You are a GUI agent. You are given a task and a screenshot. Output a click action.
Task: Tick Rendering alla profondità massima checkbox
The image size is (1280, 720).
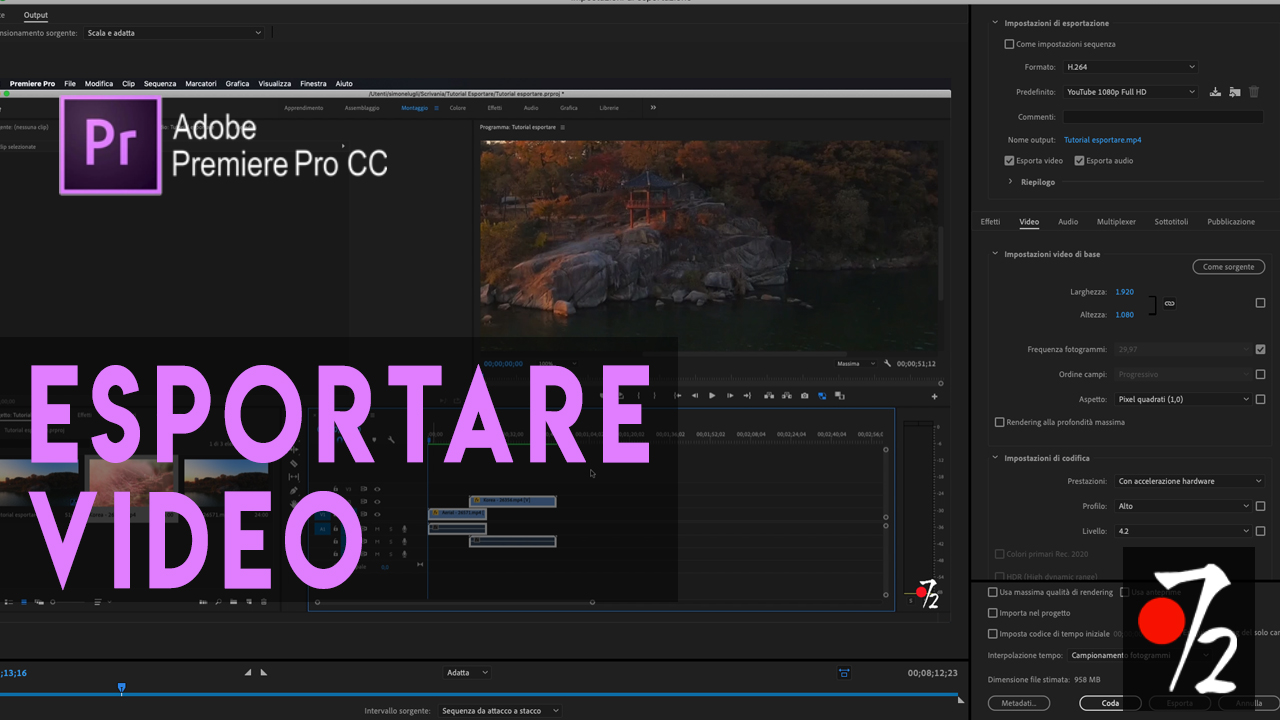(999, 422)
